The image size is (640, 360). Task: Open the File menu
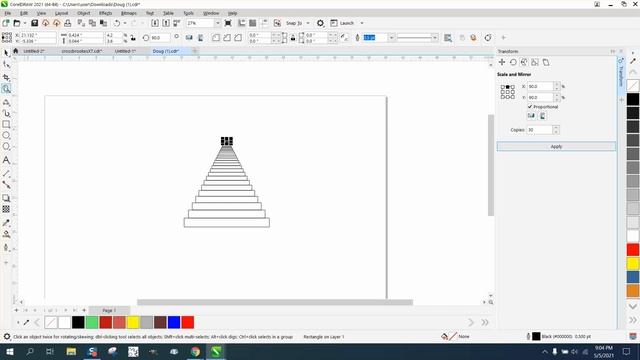click(7, 13)
